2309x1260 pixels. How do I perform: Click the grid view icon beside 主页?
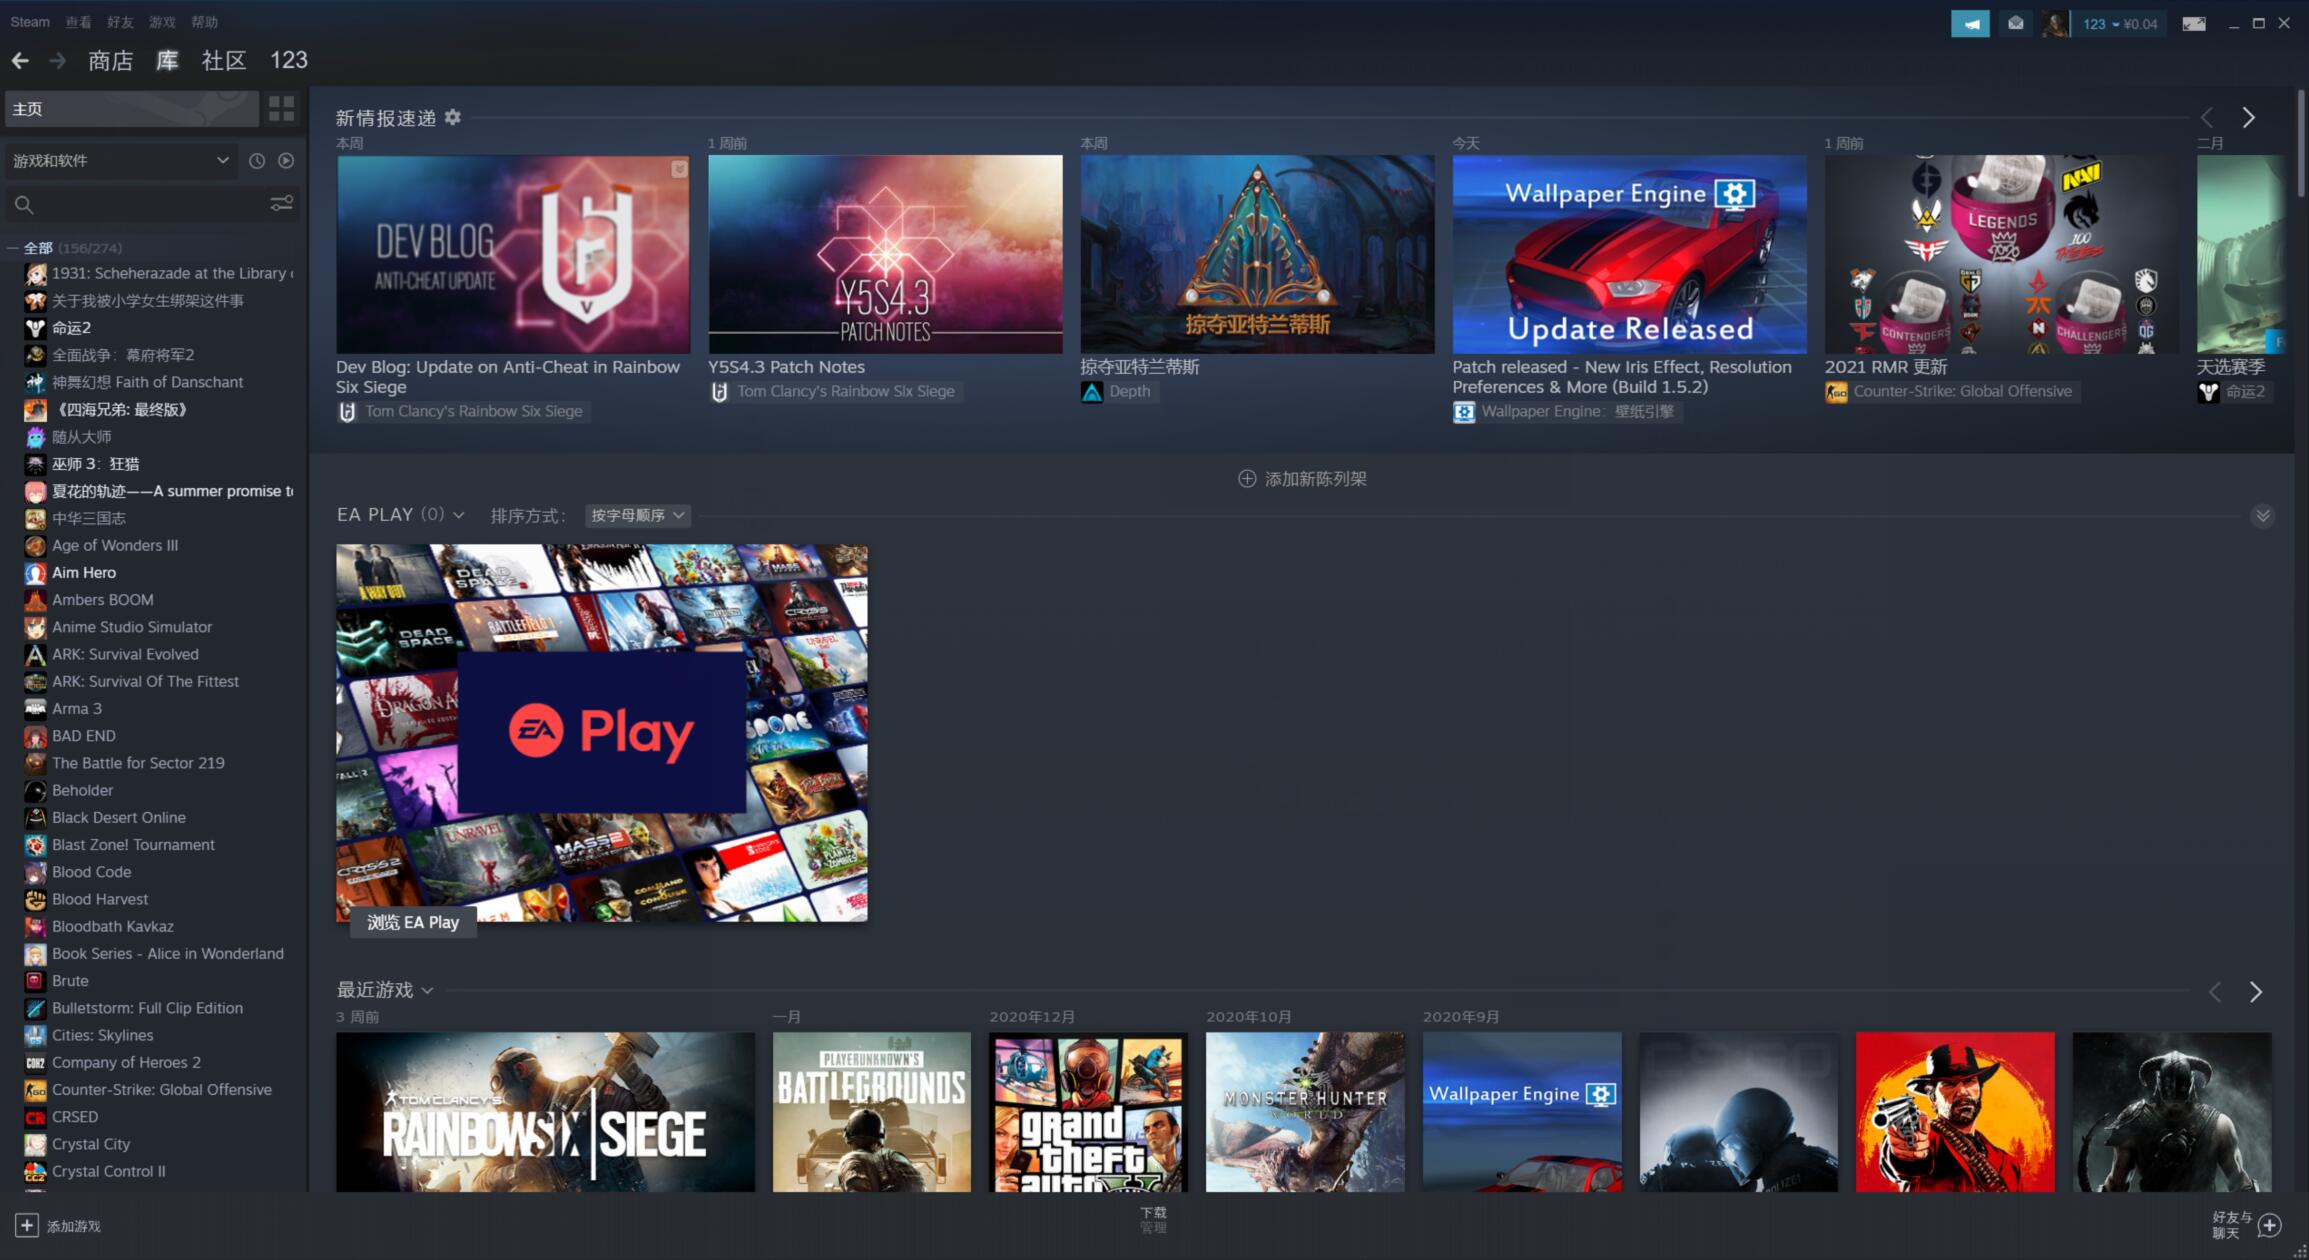click(x=281, y=108)
